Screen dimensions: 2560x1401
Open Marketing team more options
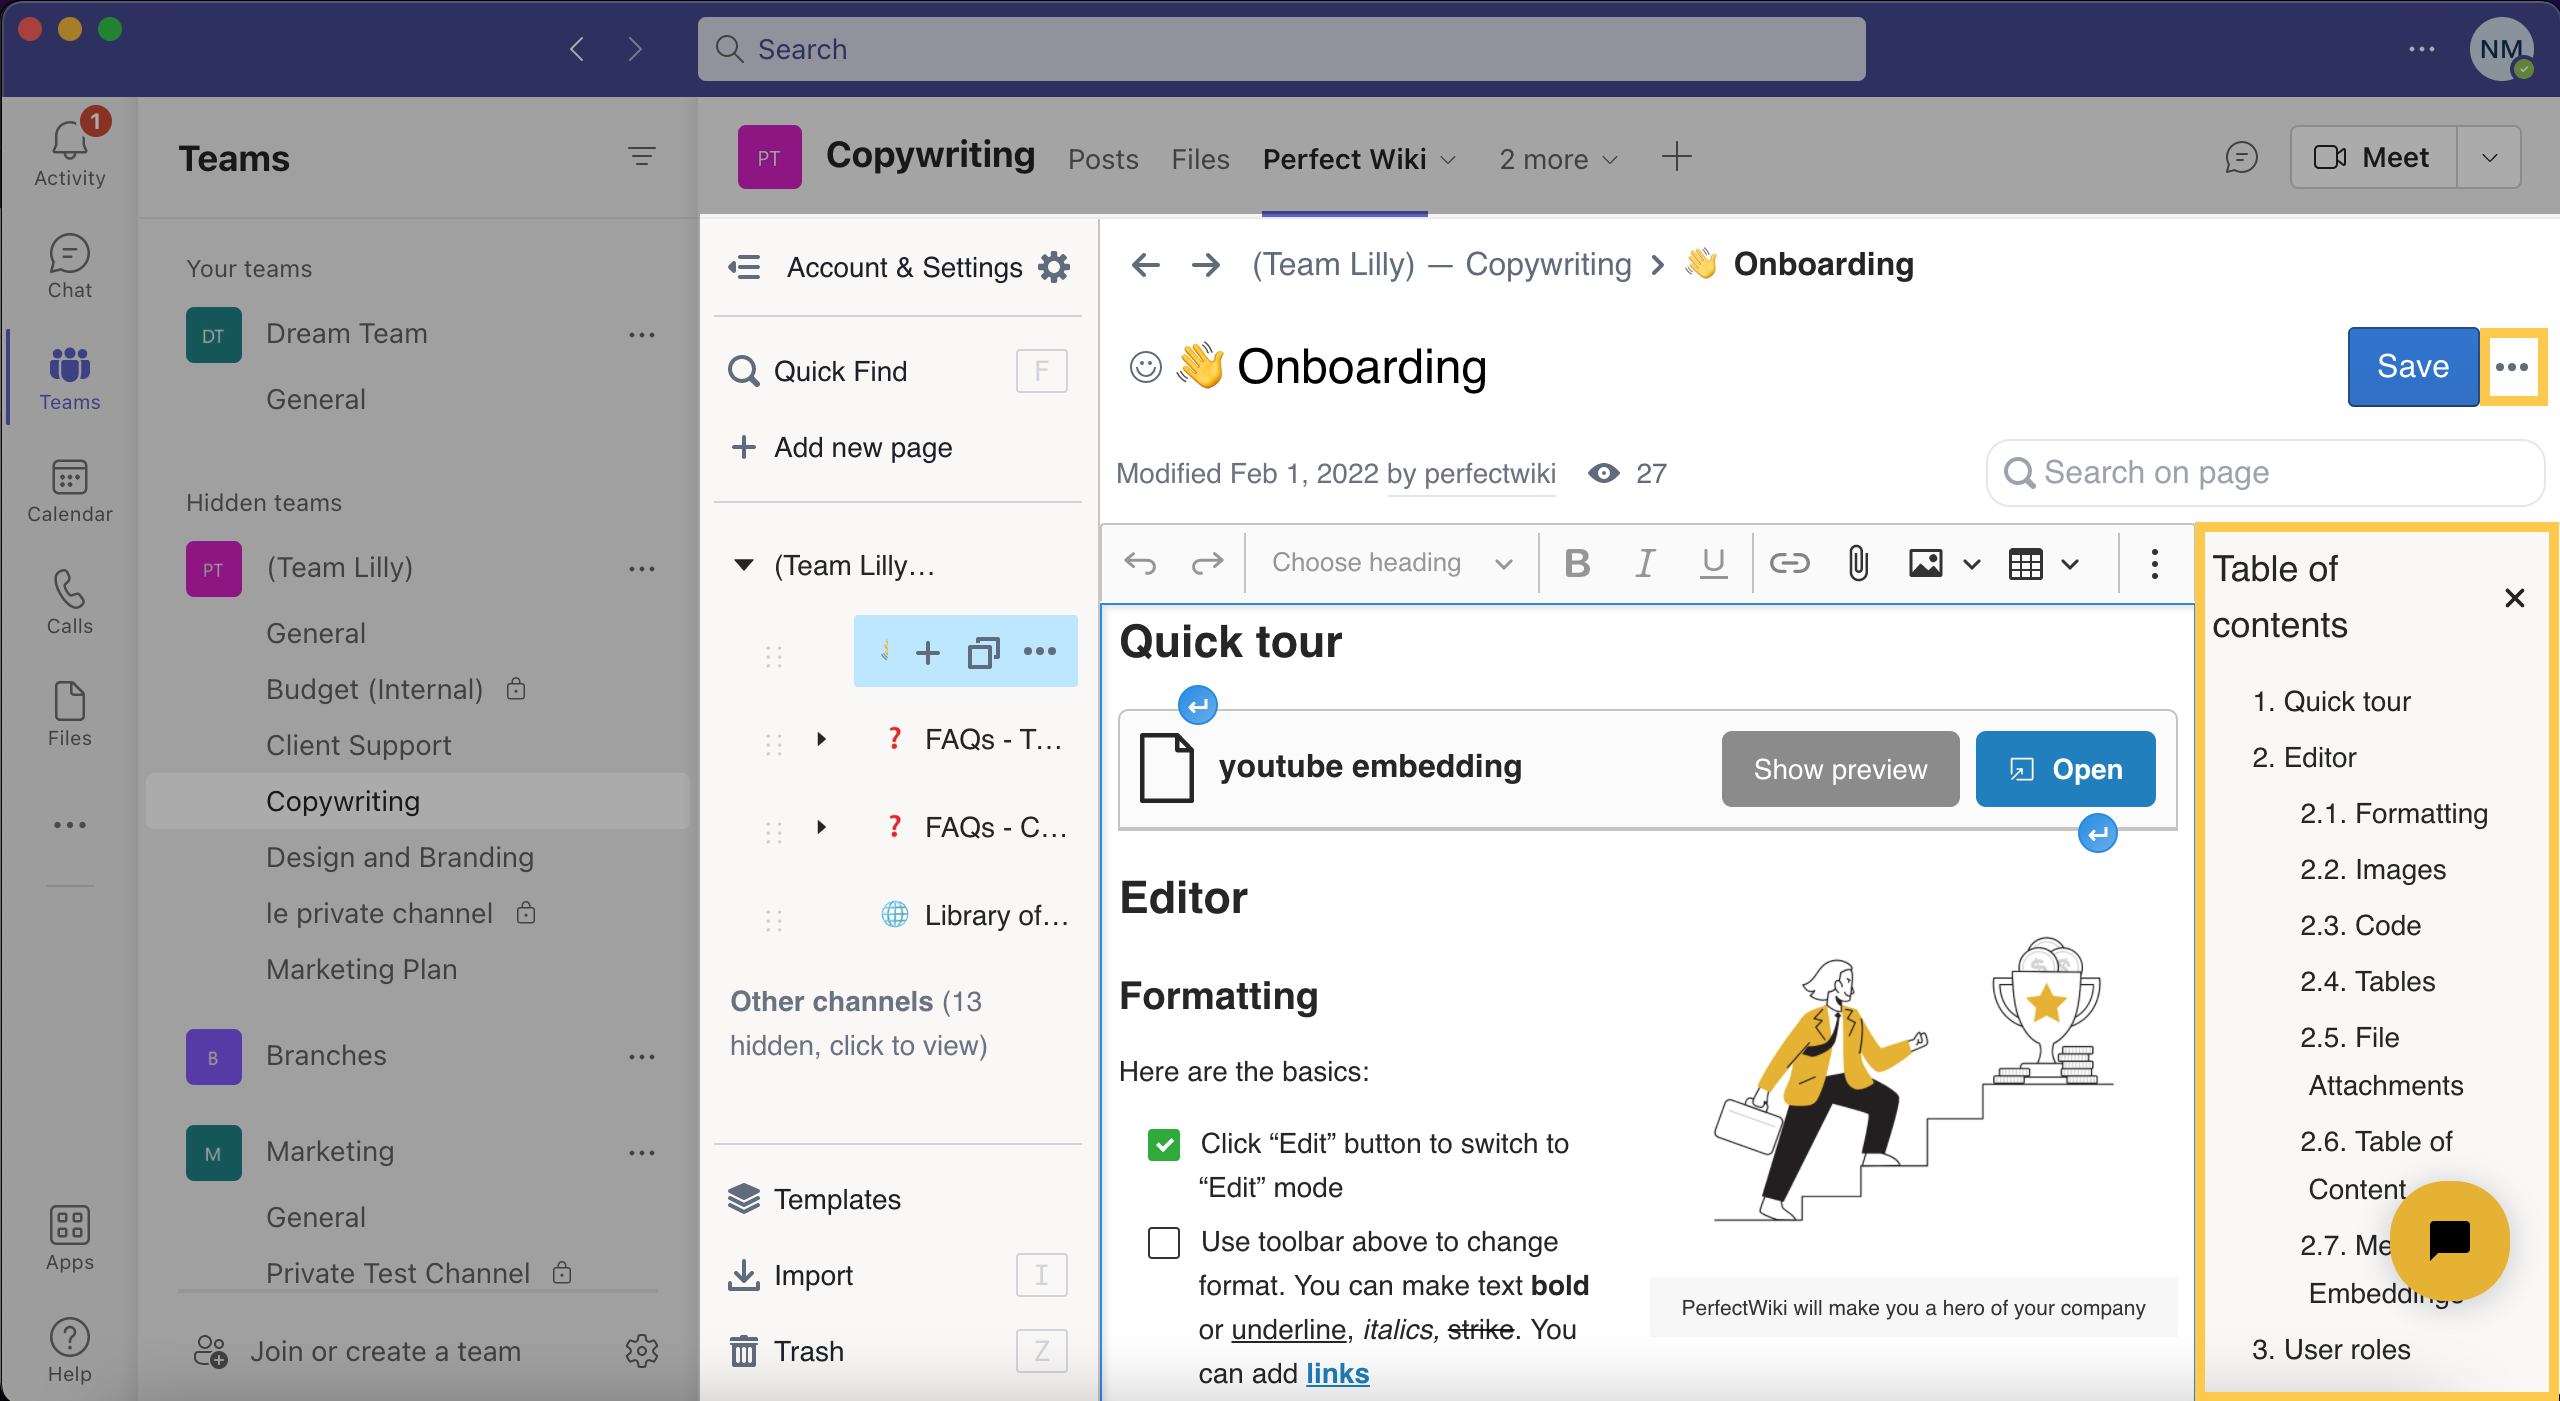click(642, 1153)
